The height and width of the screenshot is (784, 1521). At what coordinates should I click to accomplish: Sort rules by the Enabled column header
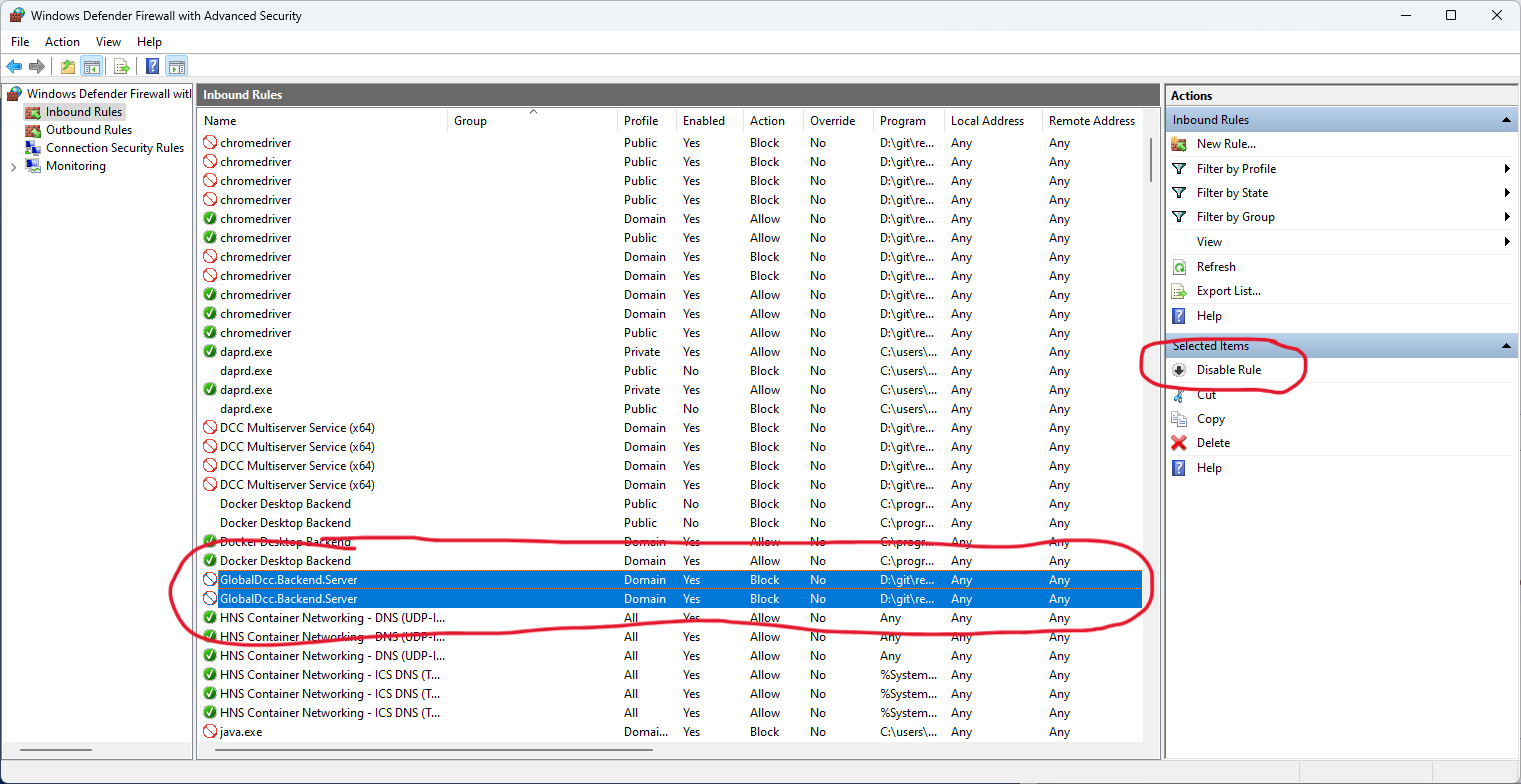(x=710, y=121)
